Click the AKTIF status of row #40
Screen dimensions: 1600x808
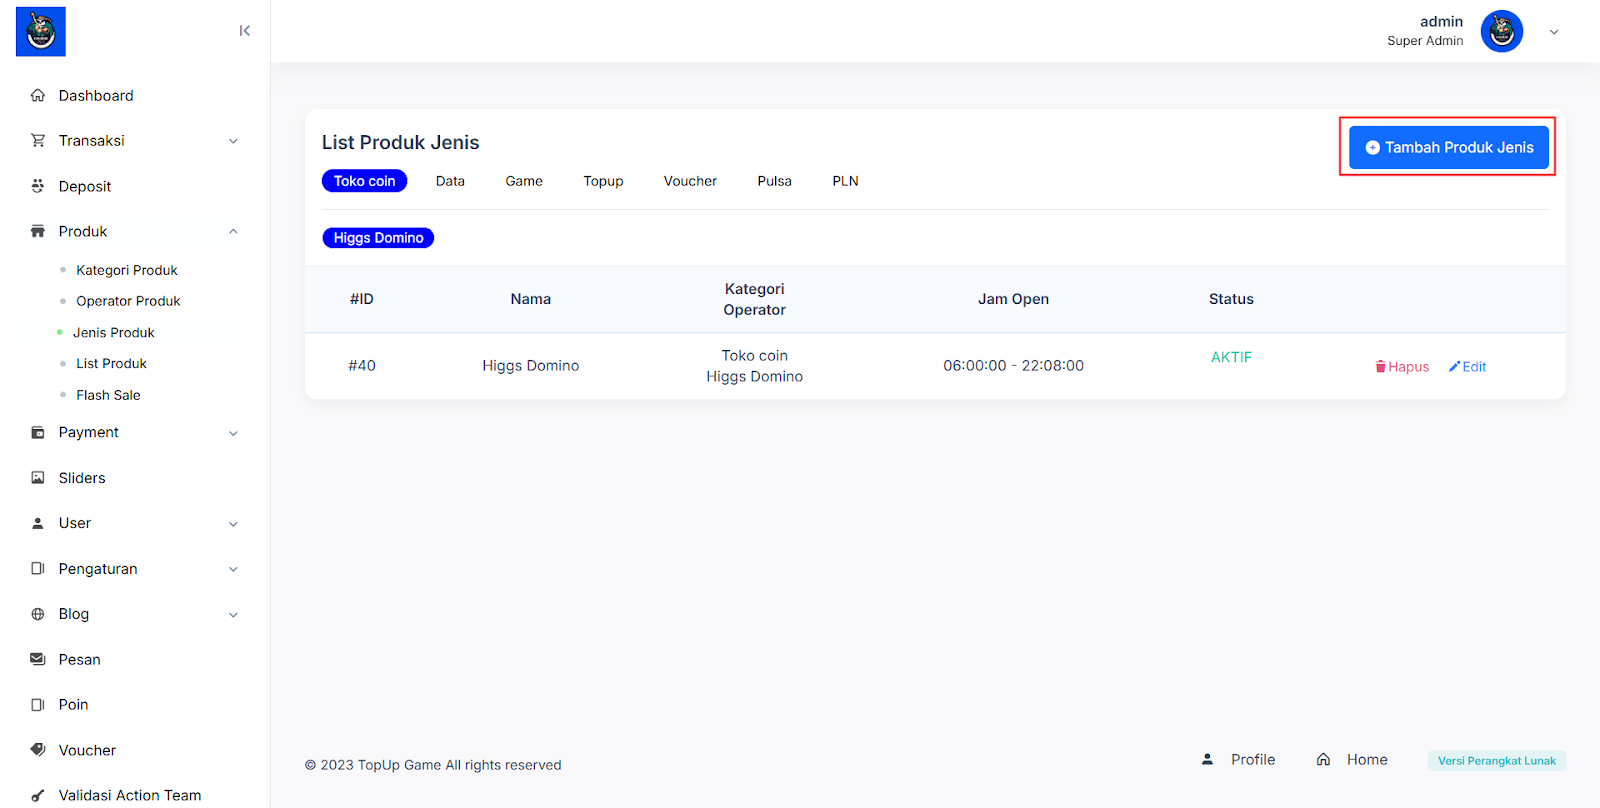[1231, 357]
